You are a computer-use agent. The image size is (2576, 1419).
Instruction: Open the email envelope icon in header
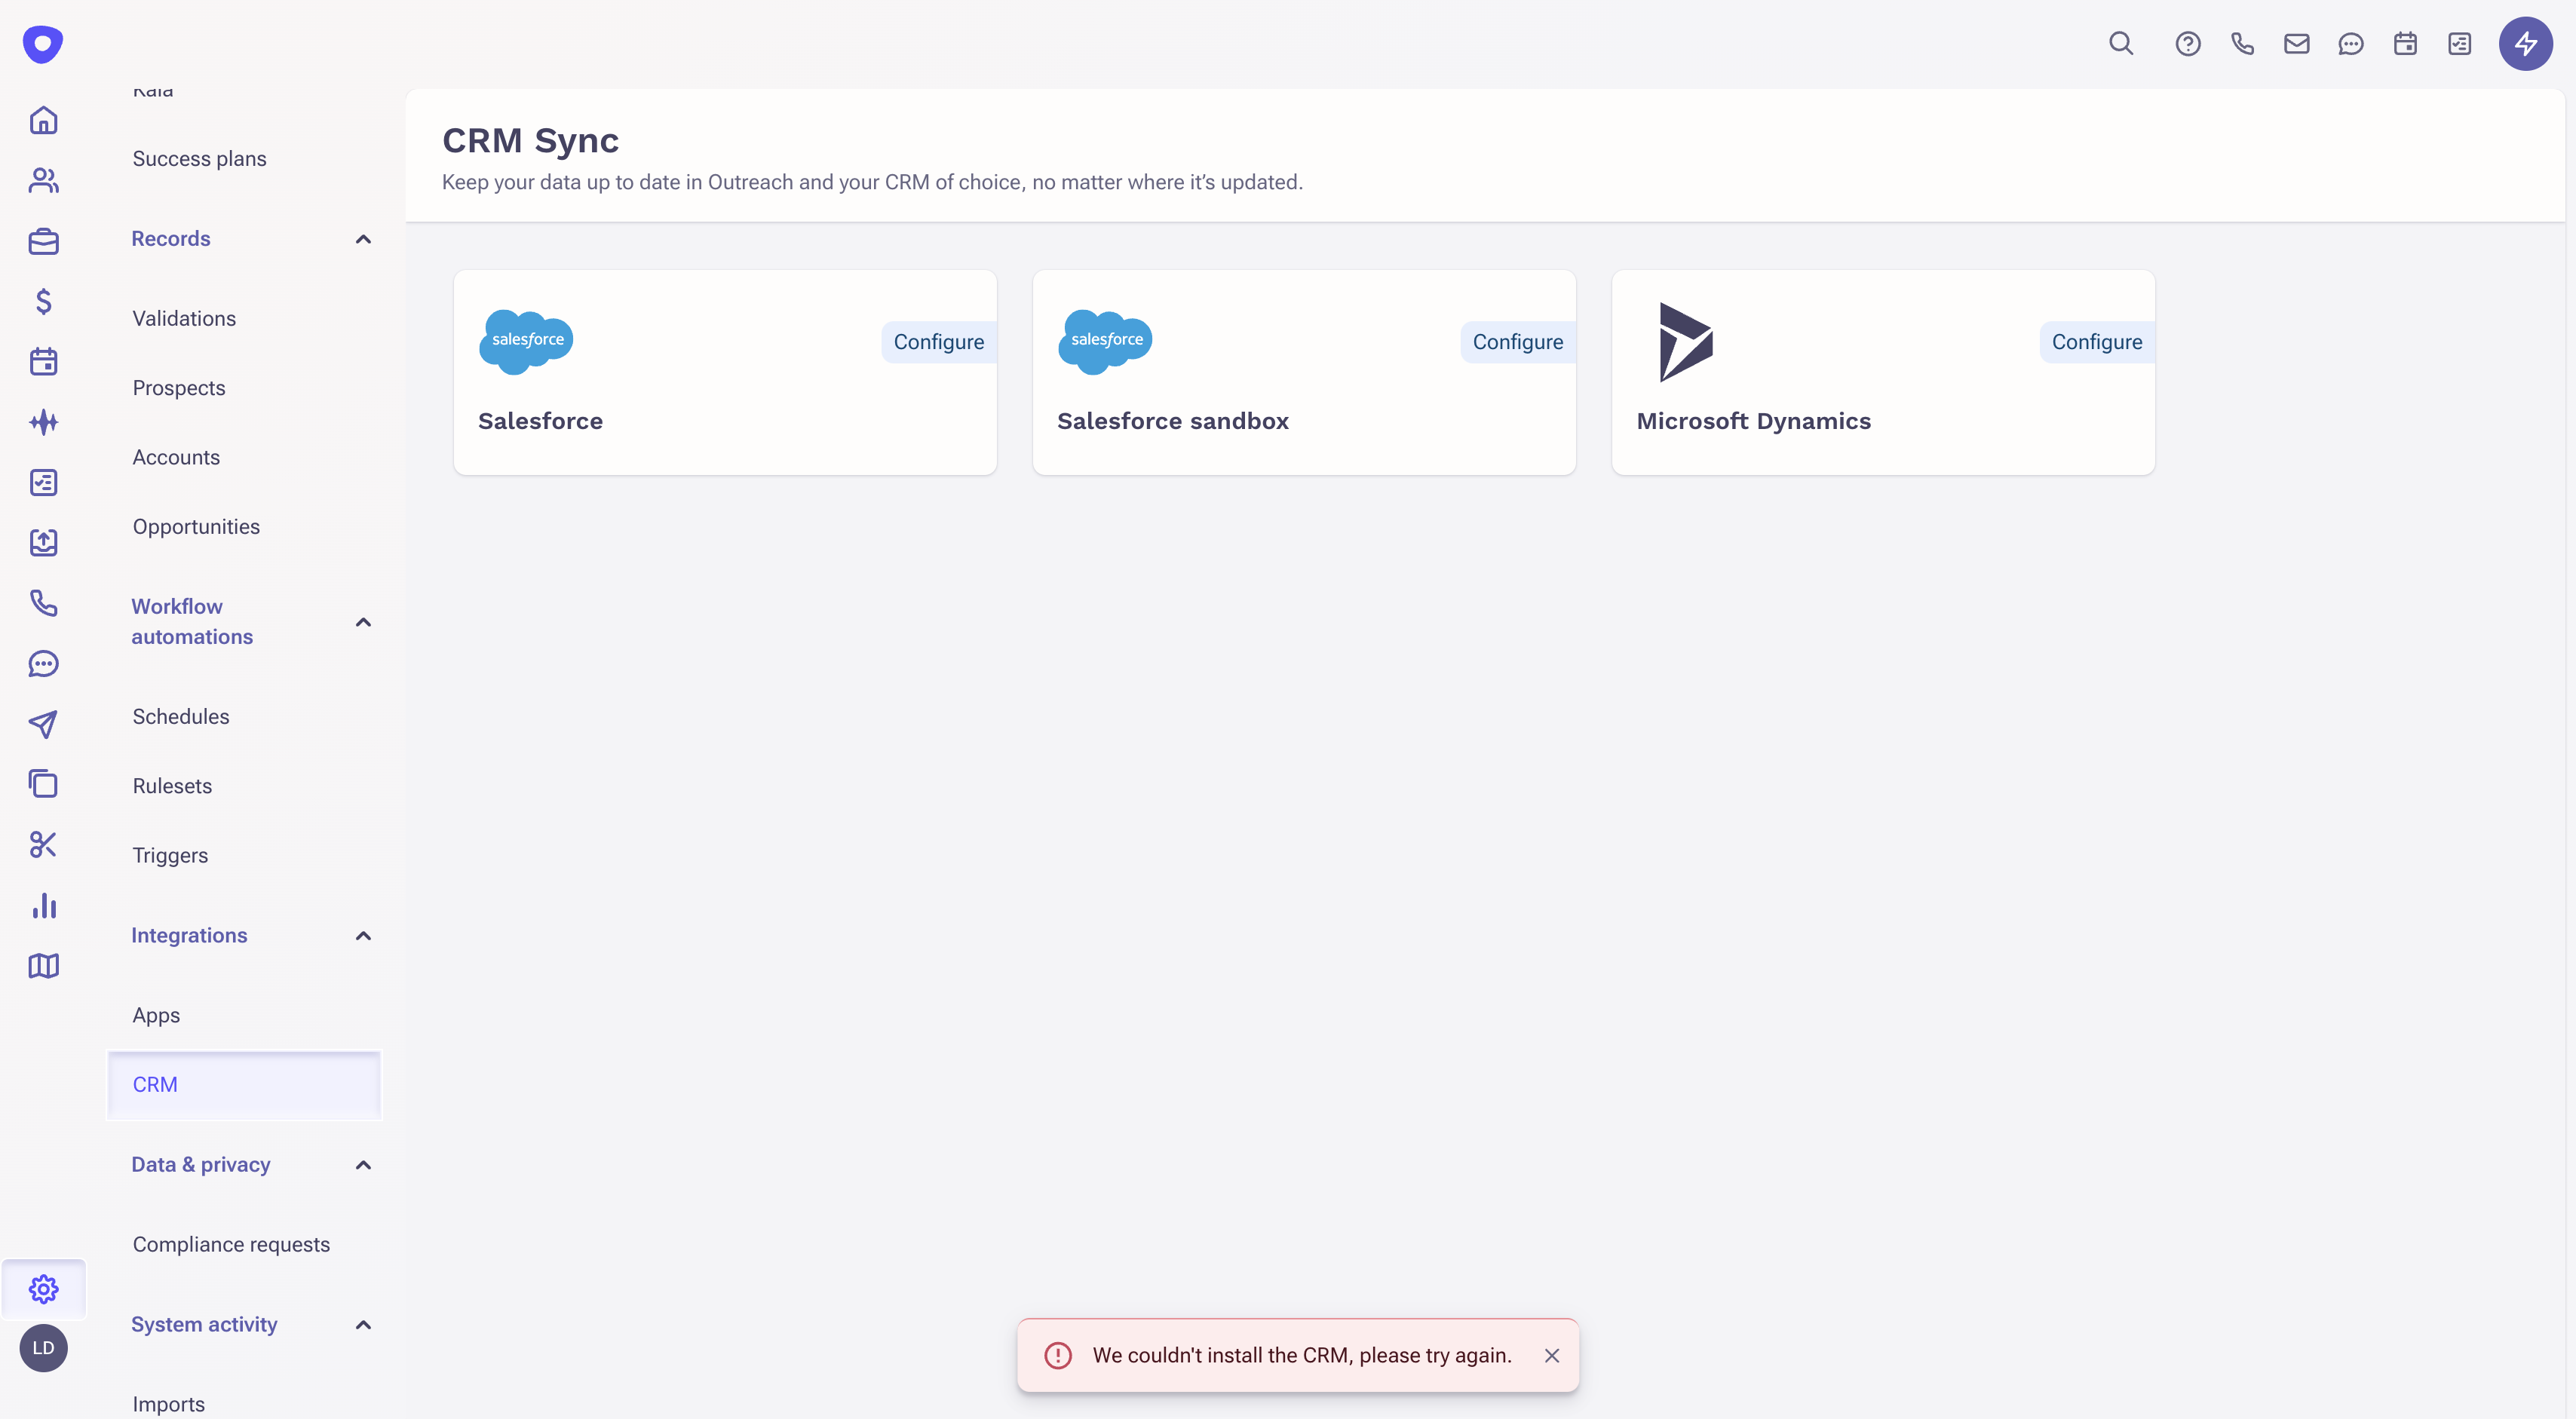2296,44
